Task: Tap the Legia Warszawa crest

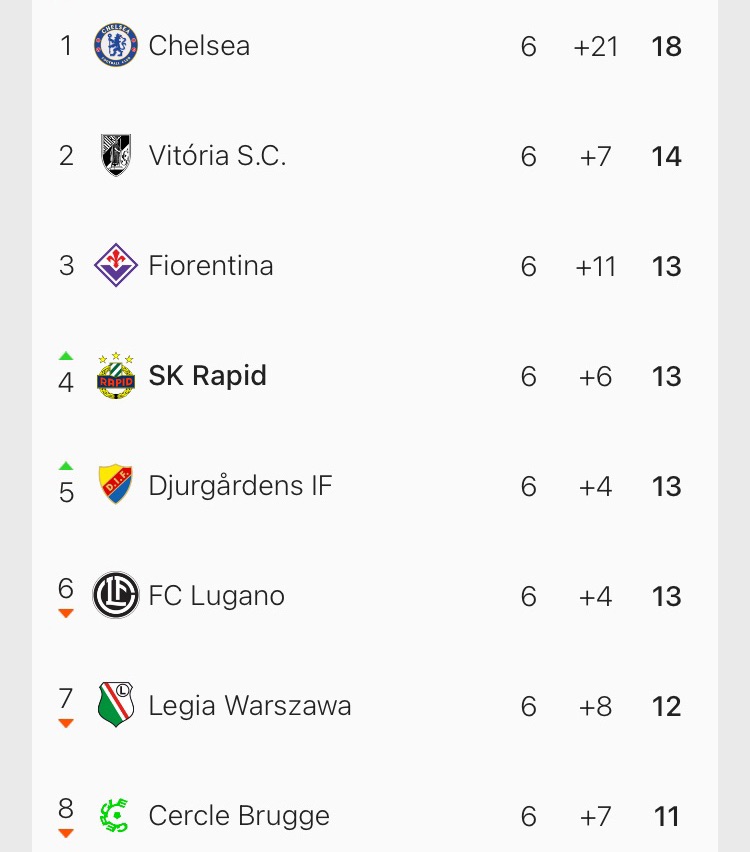Action: [115, 706]
